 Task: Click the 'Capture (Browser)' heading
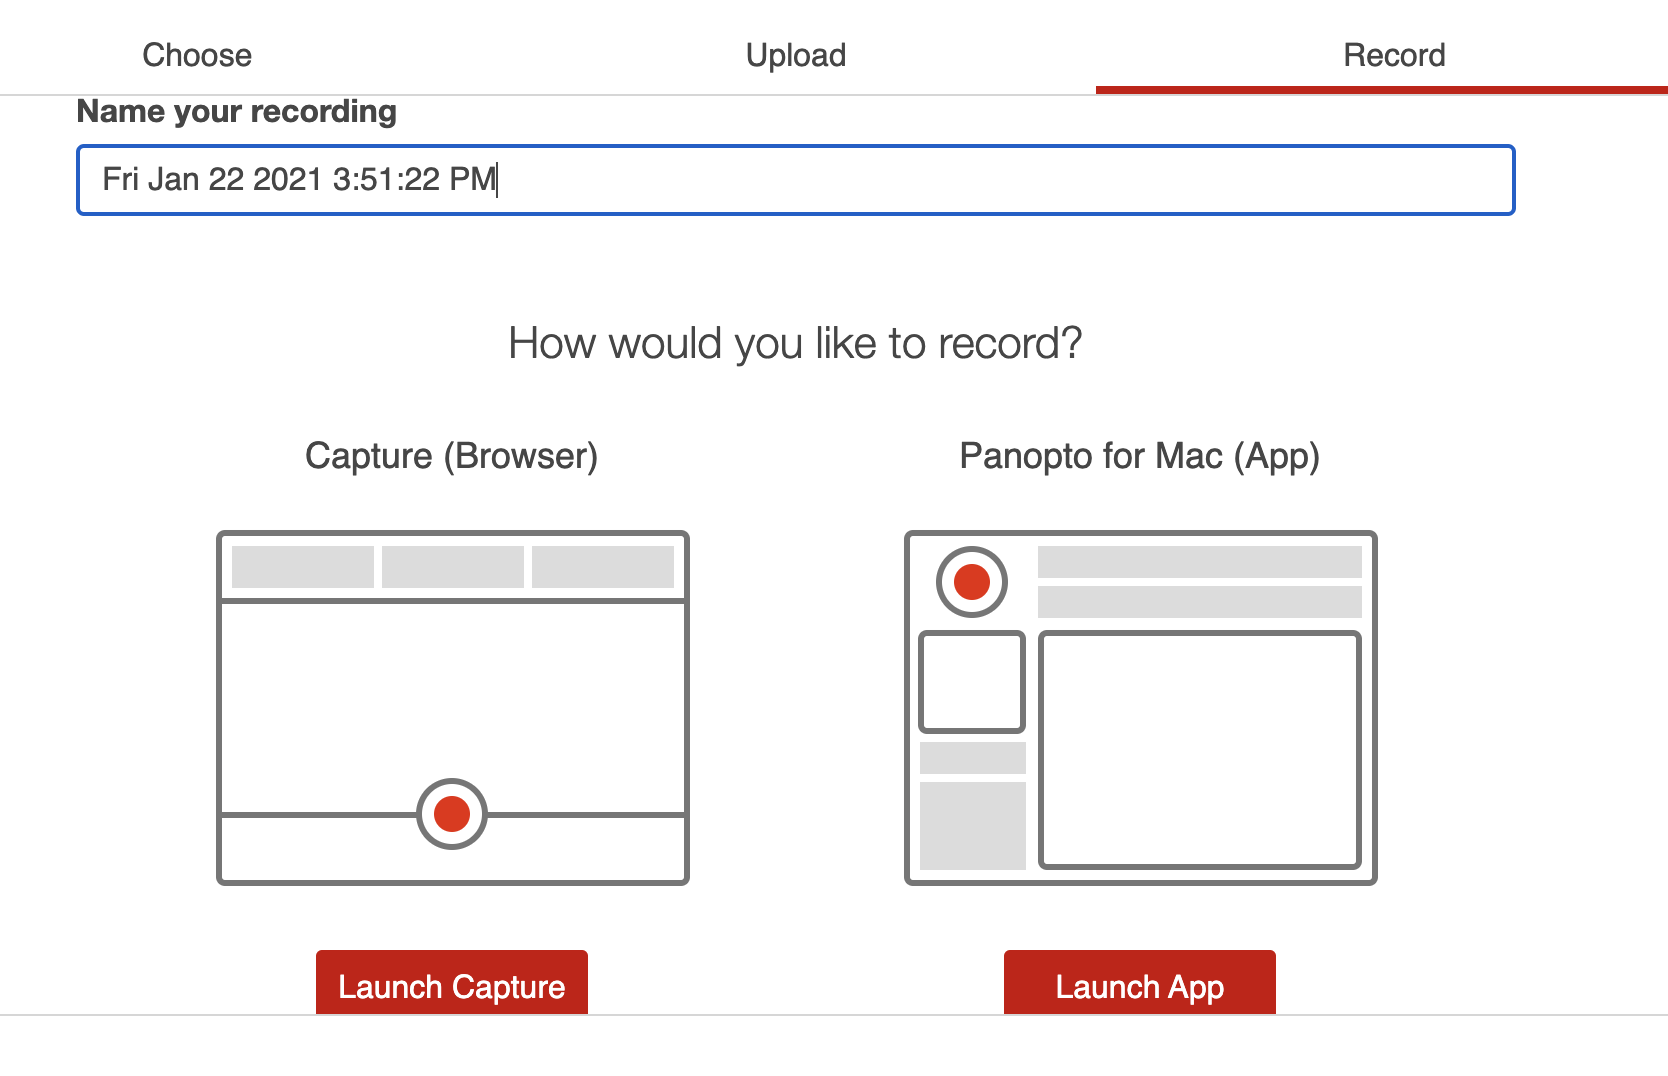pos(452,456)
